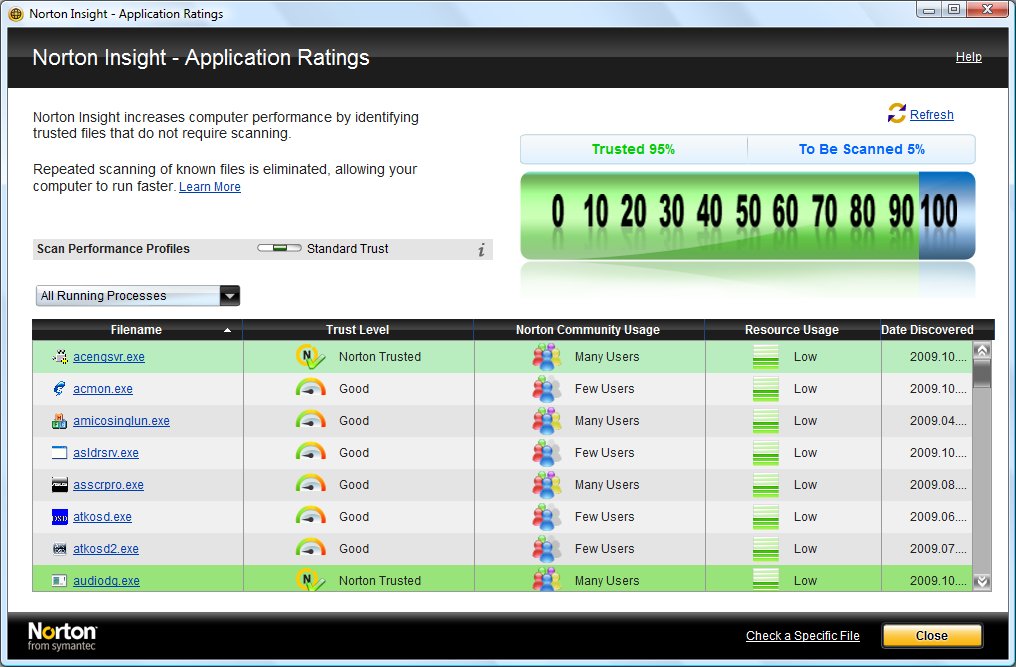Click the vertical scrollbar thumb in table

click(x=982, y=373)
